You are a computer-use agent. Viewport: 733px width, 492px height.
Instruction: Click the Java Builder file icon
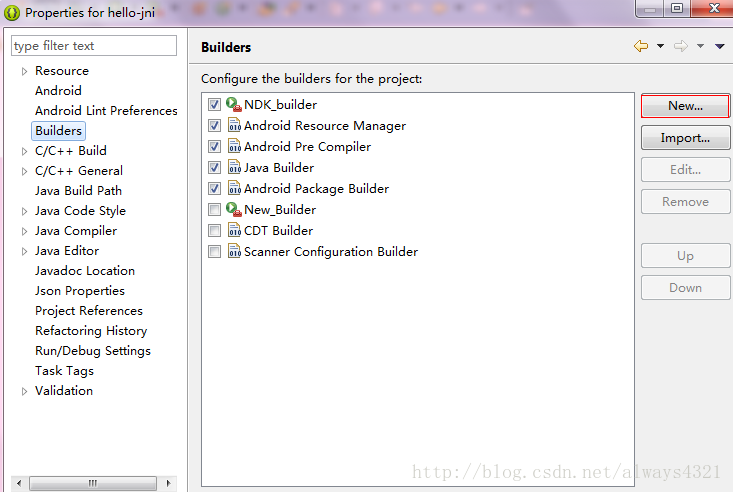(234, 167)
